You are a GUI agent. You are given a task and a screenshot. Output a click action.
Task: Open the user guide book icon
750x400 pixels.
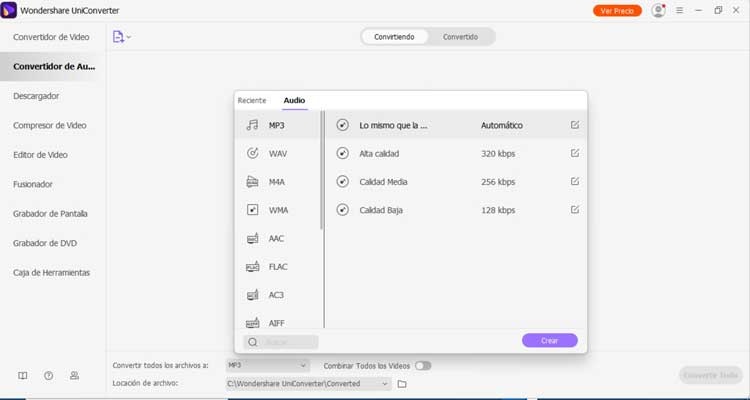click(x=22, y=376)
